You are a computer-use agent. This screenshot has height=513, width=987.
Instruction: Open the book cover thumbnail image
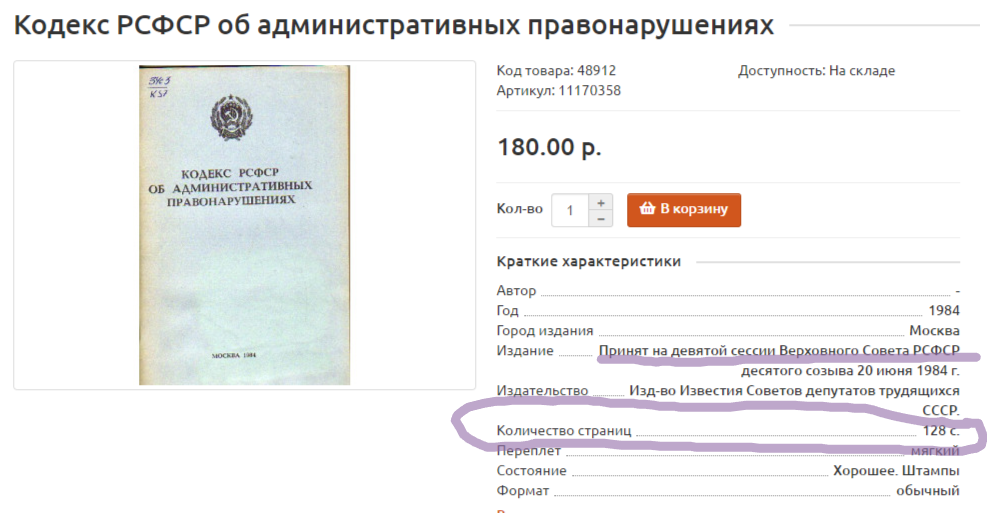[x=244, y=225]
